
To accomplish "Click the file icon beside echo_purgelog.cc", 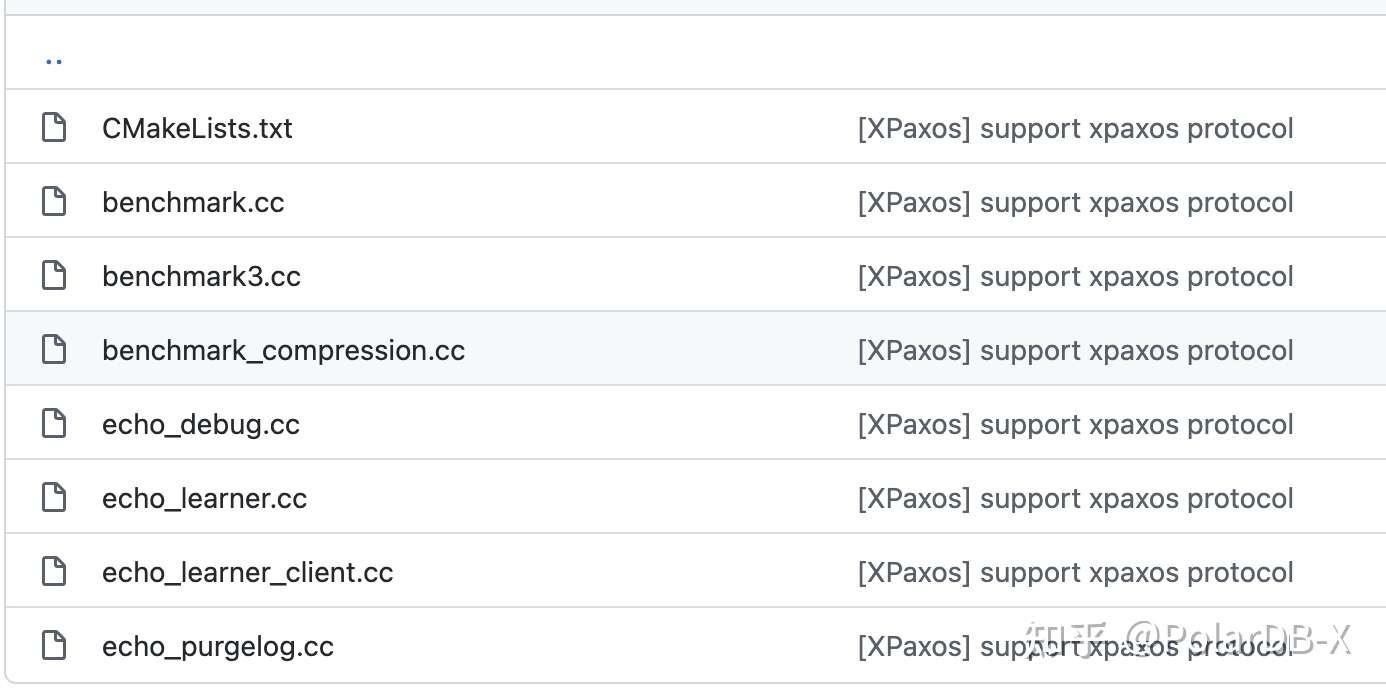I will (x=53, y=646).
